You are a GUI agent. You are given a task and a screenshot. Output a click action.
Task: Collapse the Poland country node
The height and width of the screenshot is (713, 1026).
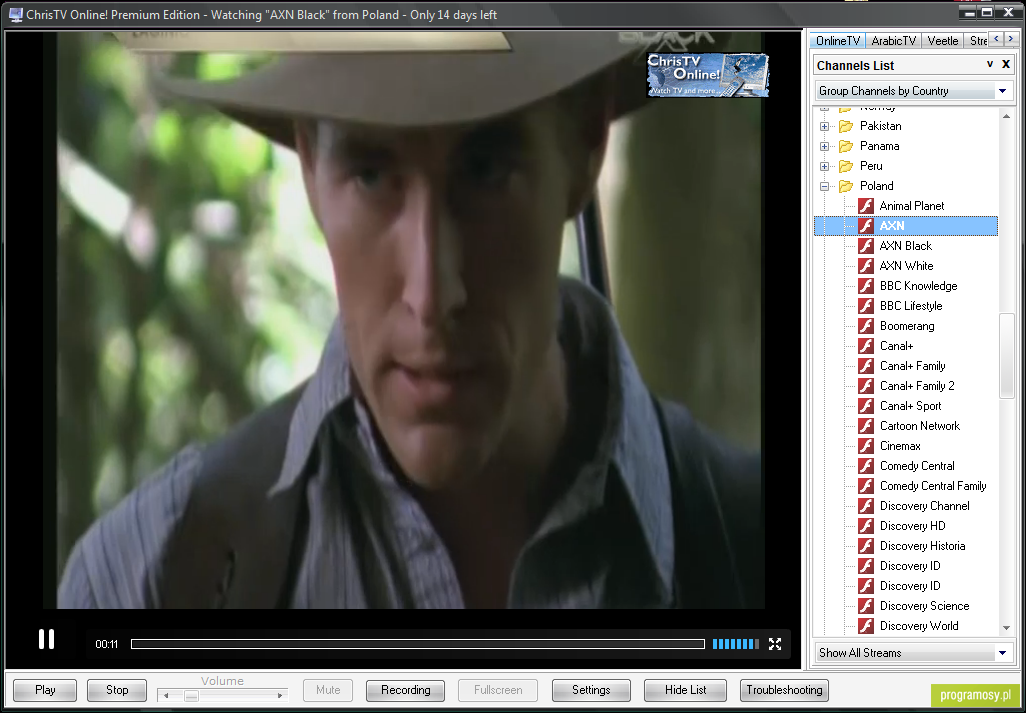[824, 186]
